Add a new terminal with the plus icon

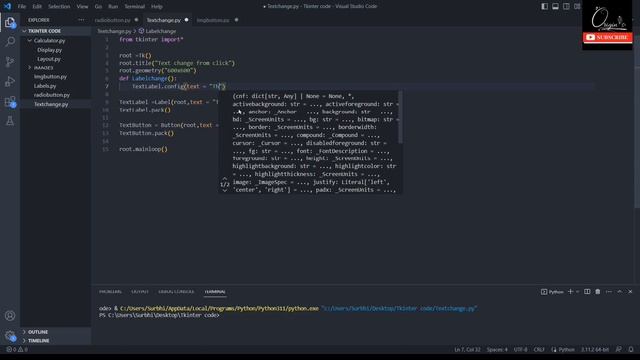570,291
